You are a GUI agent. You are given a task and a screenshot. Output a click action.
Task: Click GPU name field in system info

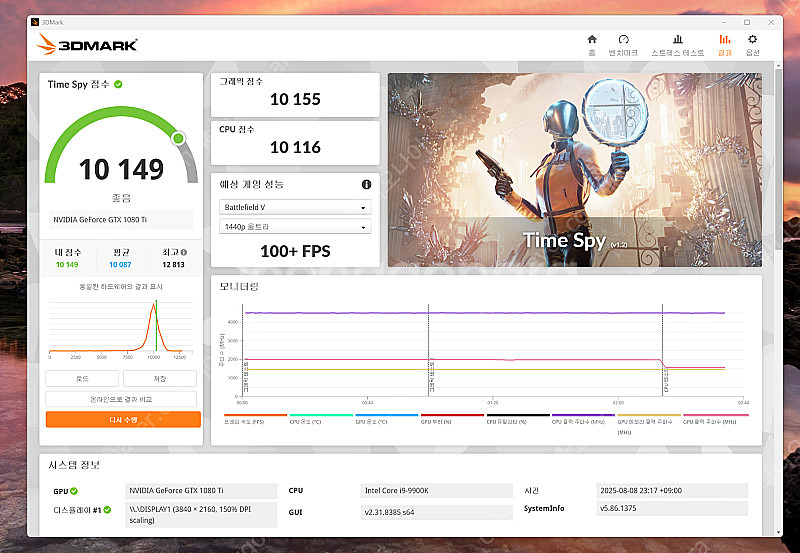(201, 490)
